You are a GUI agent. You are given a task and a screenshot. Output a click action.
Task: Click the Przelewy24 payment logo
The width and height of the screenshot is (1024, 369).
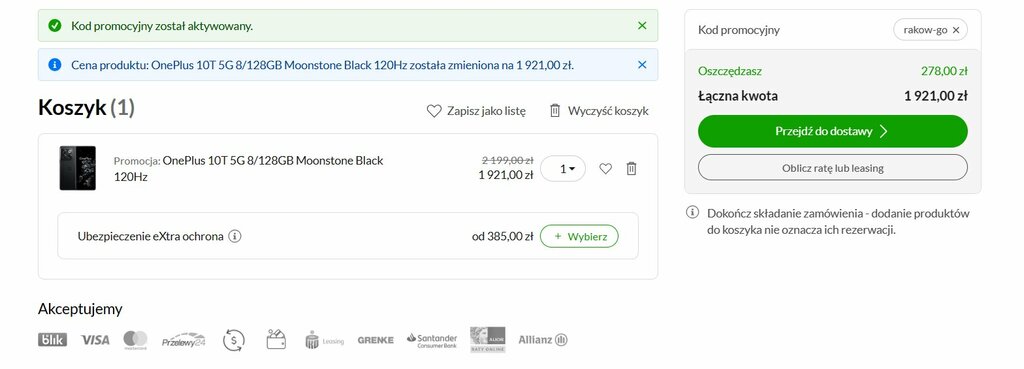(x=184, y=340)
